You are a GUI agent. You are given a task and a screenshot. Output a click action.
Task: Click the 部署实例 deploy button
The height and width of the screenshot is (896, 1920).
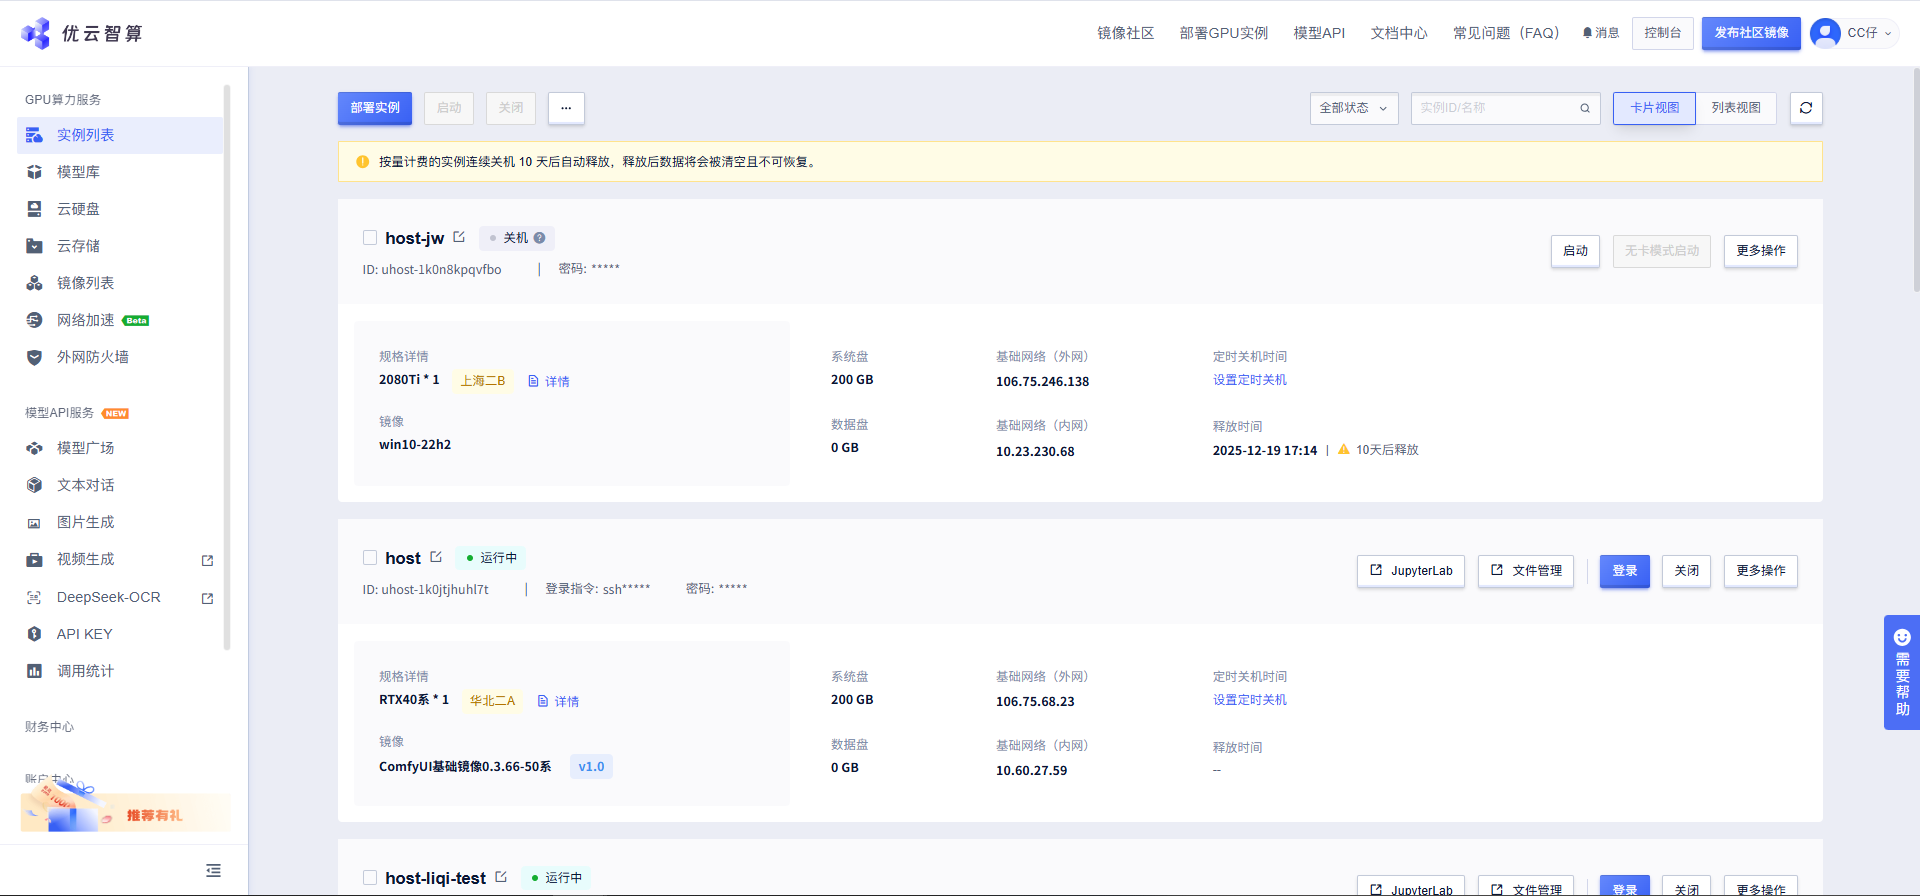click(x=375, y=108)
